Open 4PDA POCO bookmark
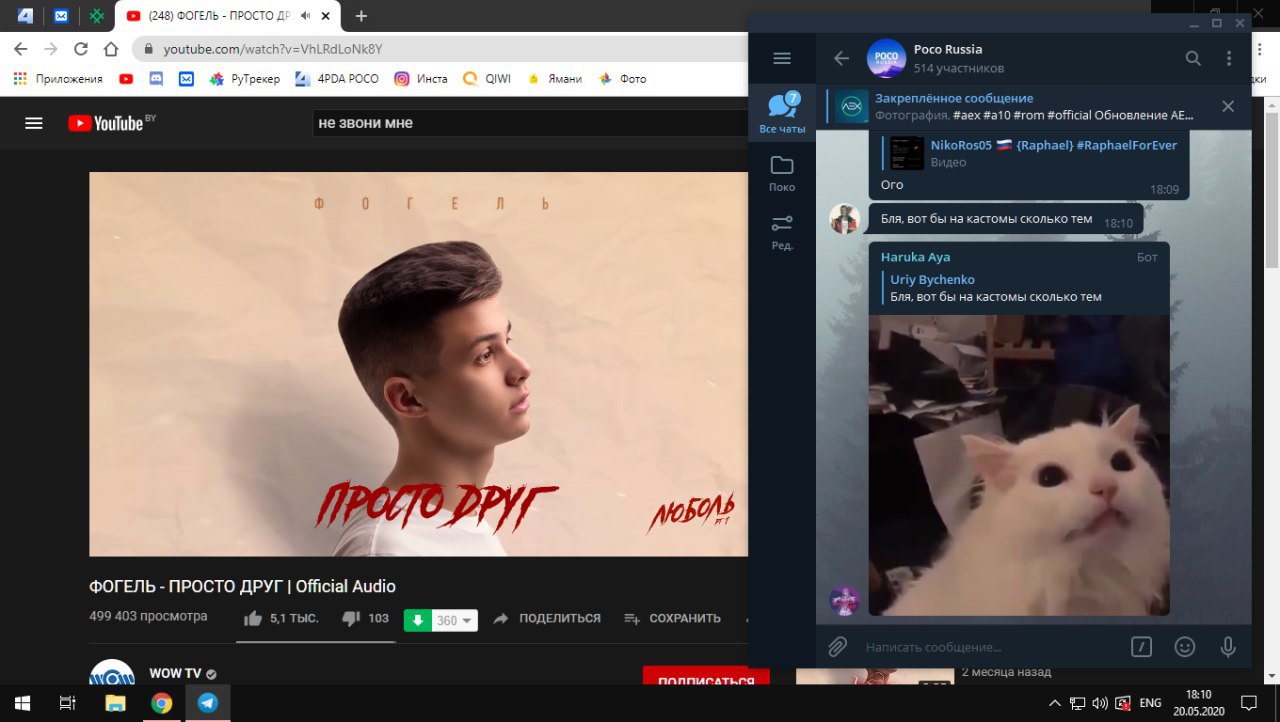Screen dimensions: 1280x722 coord(337,79)
